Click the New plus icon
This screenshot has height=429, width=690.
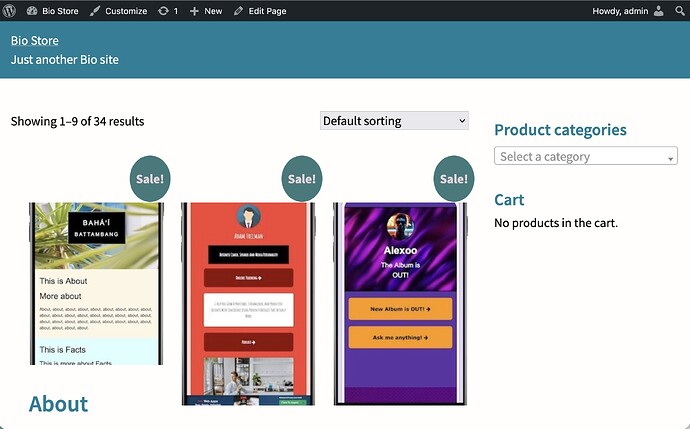click(194, 11)
